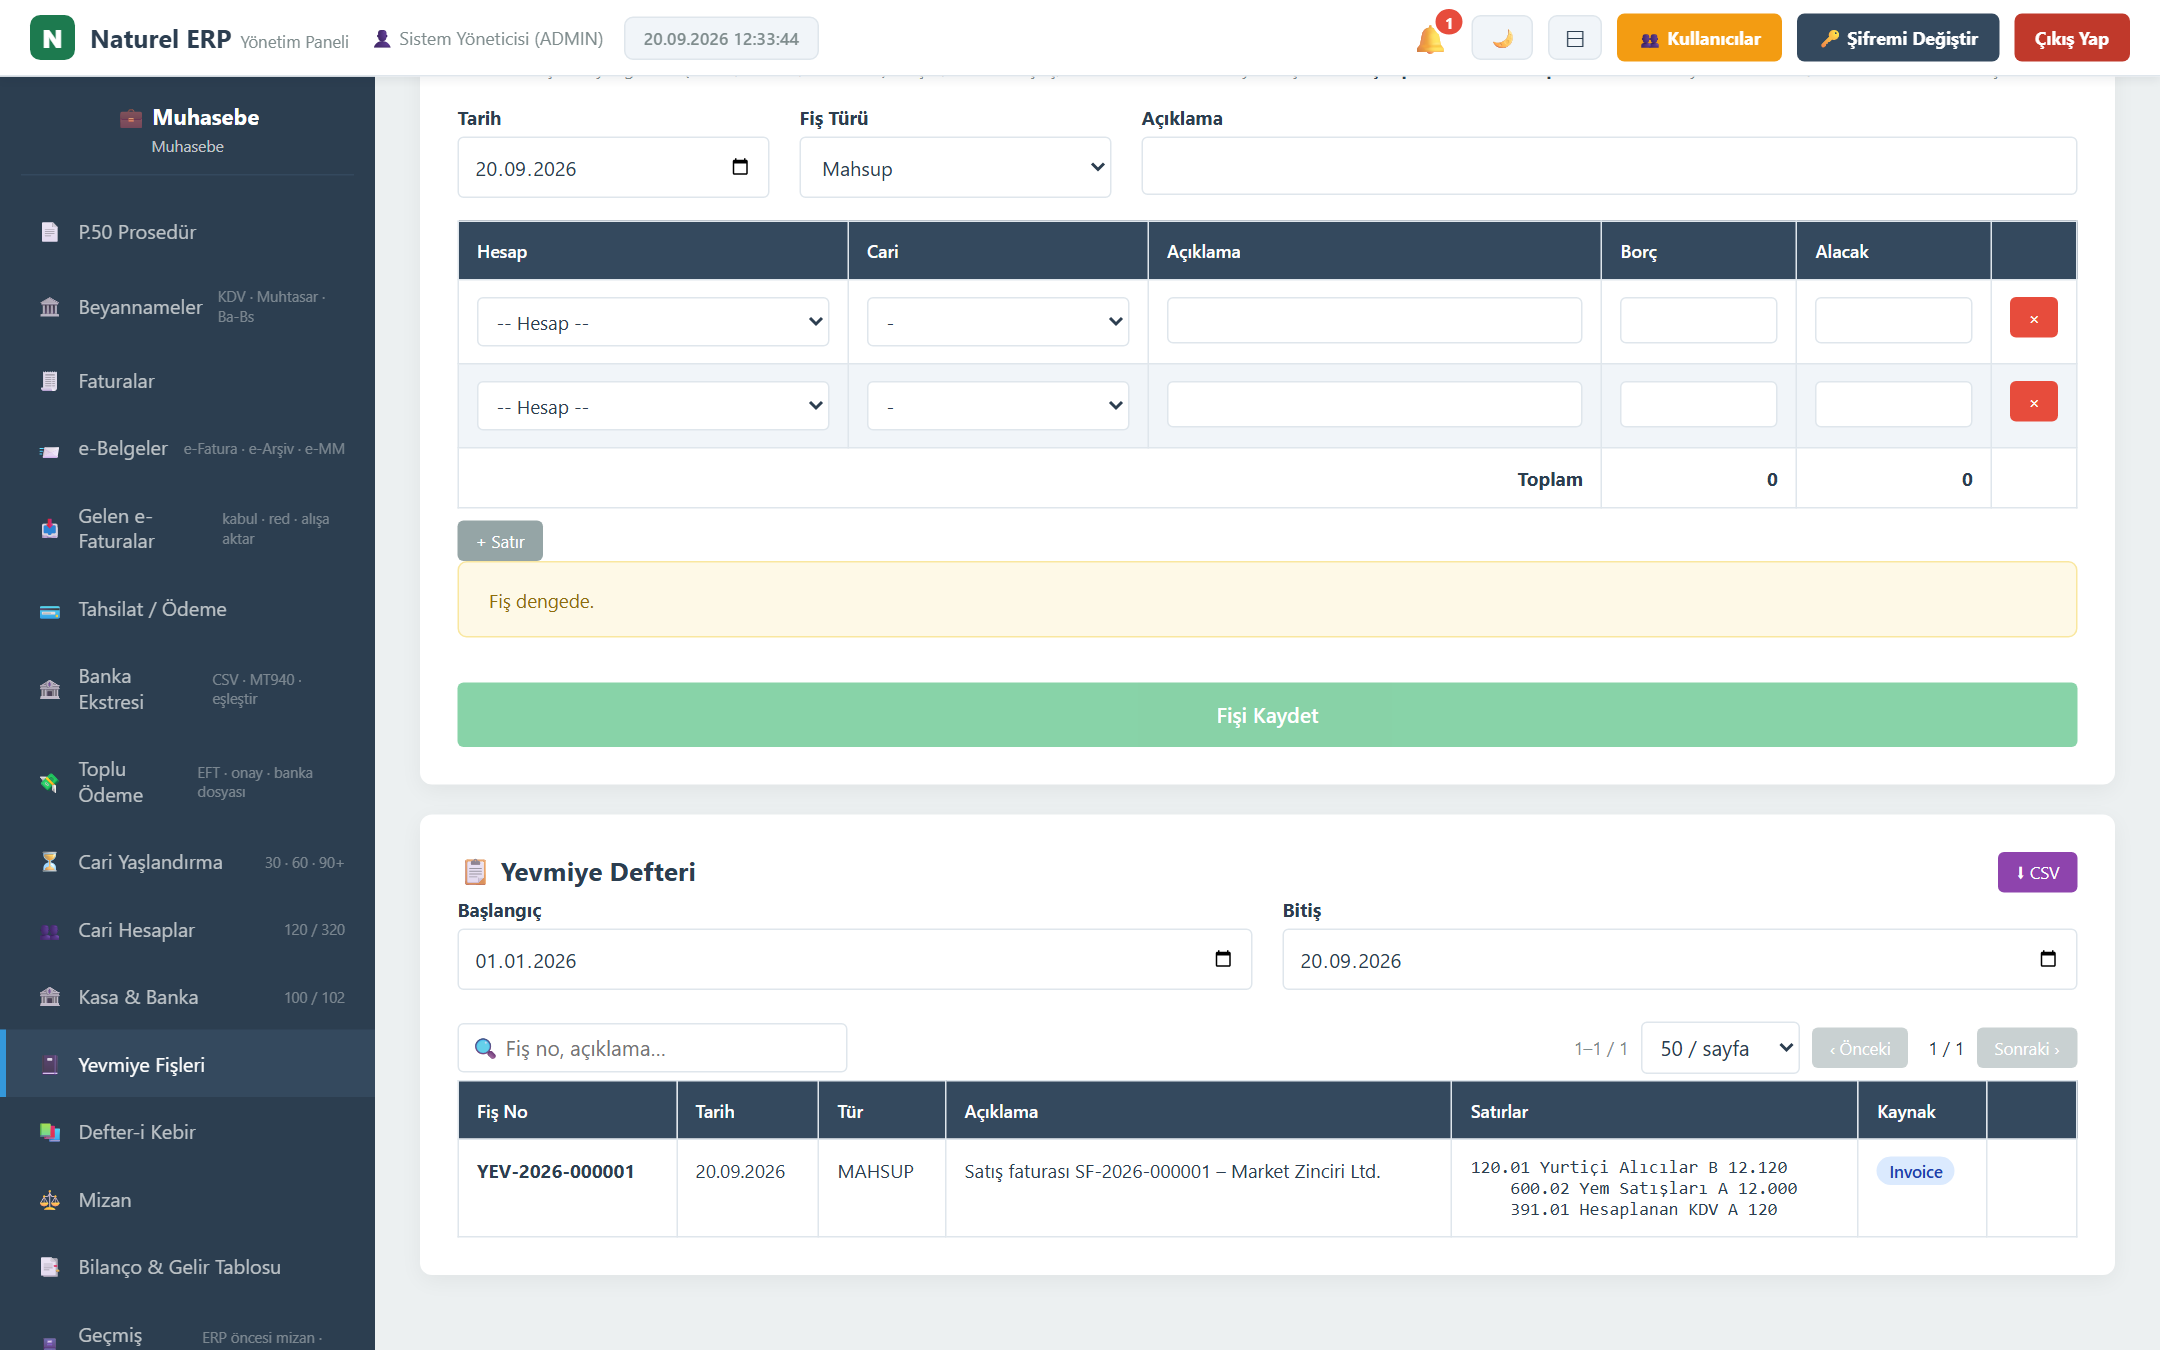Delete the first voucher row
Viewport: 2160px width, 1350px height.
coord(2033,318)
